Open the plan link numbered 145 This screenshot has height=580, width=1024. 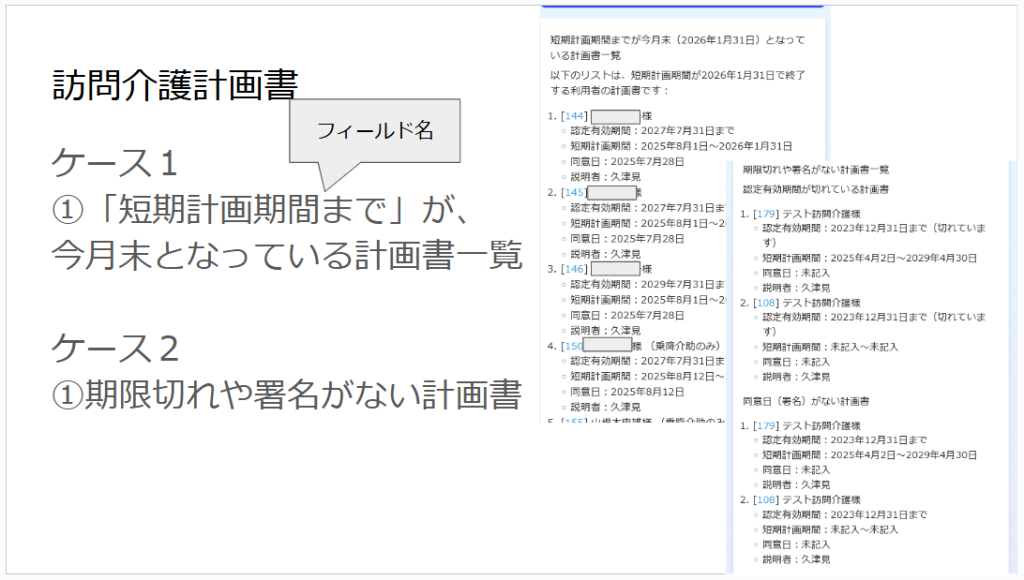573,192
